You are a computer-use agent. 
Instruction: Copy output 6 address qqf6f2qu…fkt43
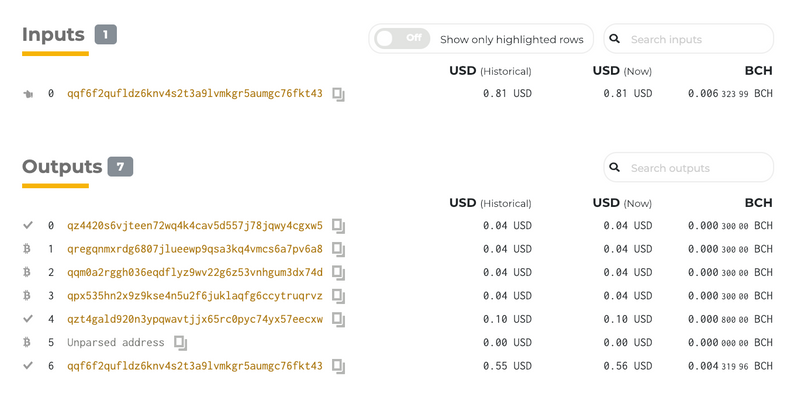339,366
